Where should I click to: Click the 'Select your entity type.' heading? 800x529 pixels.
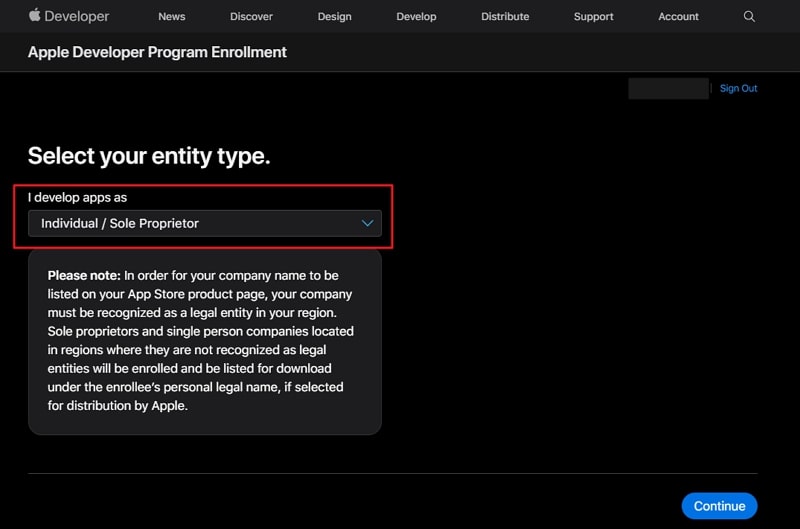(x=149, y=156)
